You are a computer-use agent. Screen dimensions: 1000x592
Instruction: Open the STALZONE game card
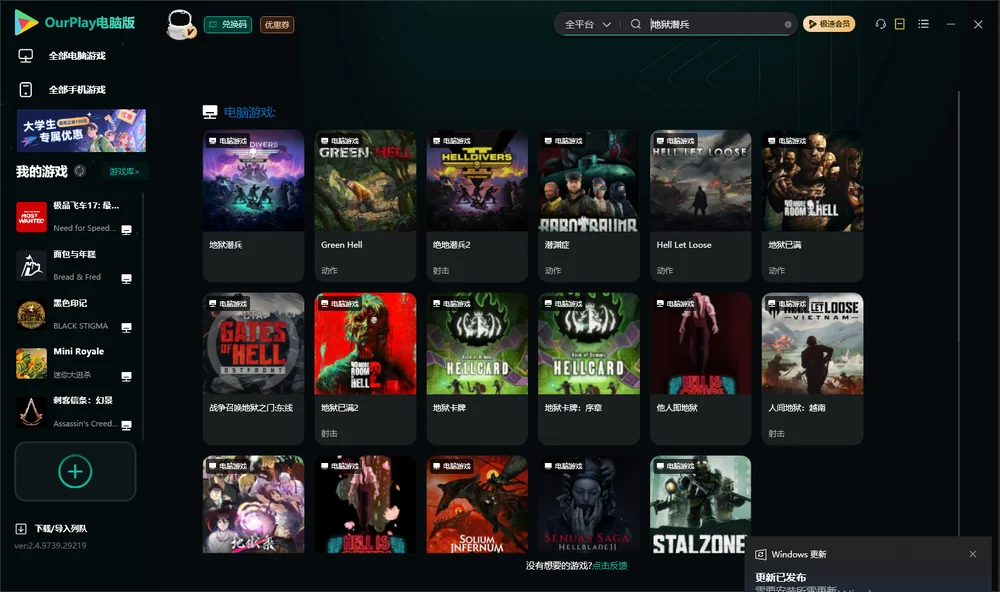pos(700,504)
